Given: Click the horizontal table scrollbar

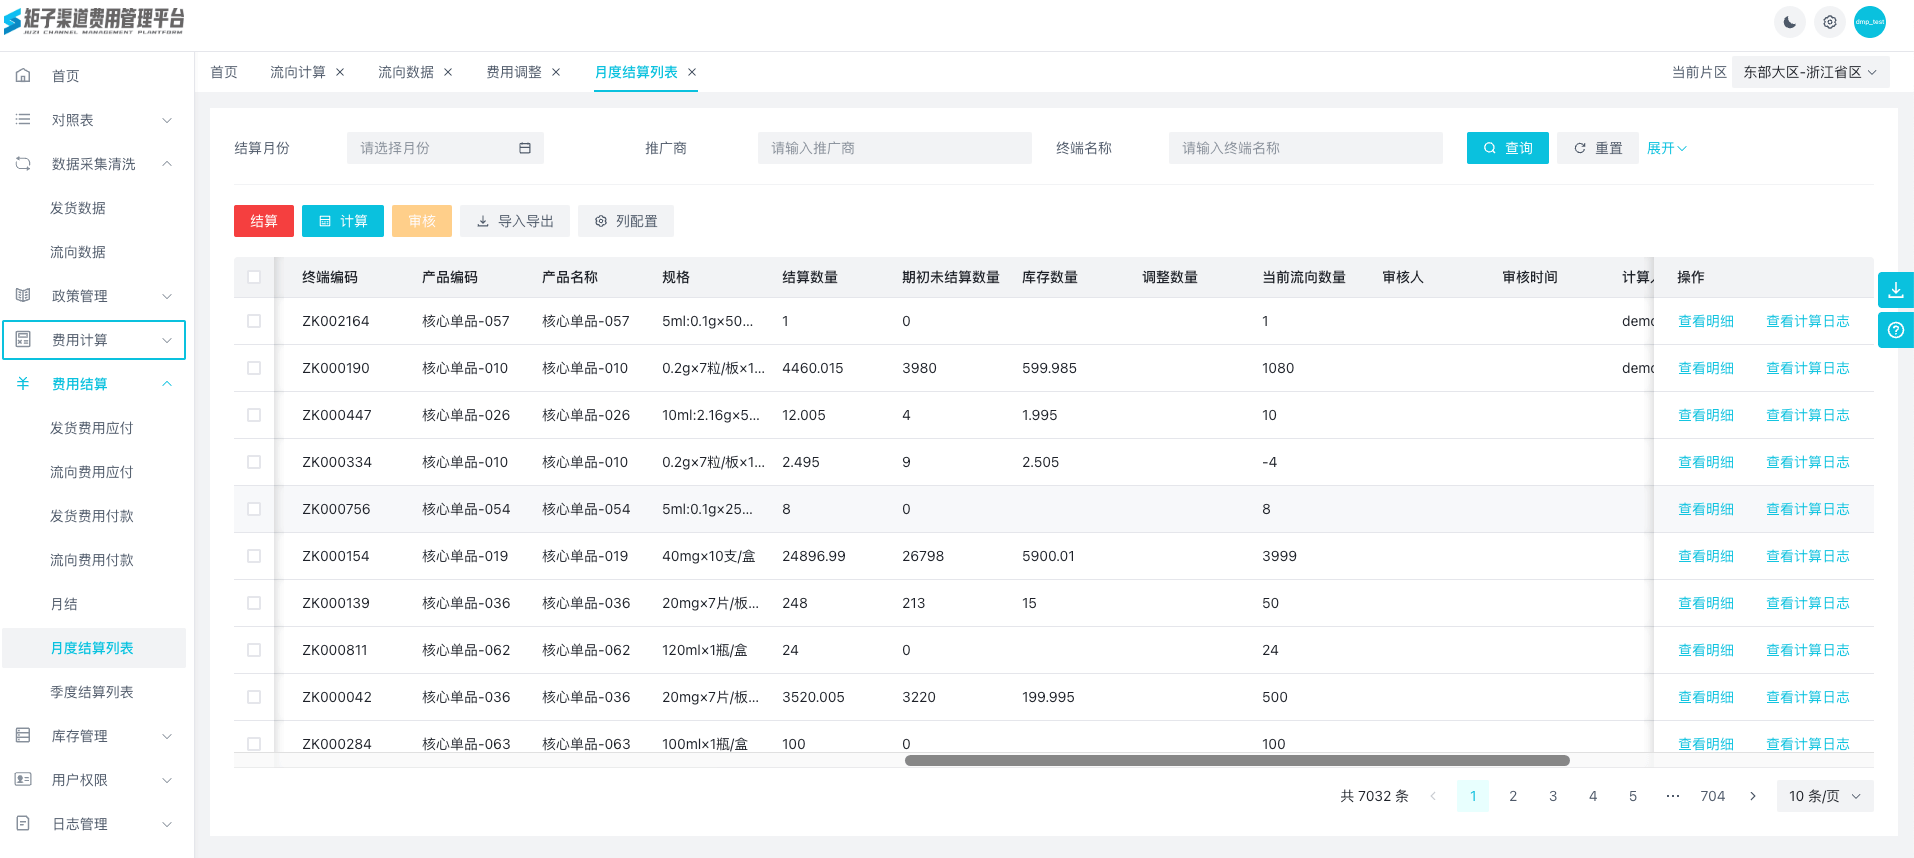Looking at the screenshot, I should coord(1236,761).
